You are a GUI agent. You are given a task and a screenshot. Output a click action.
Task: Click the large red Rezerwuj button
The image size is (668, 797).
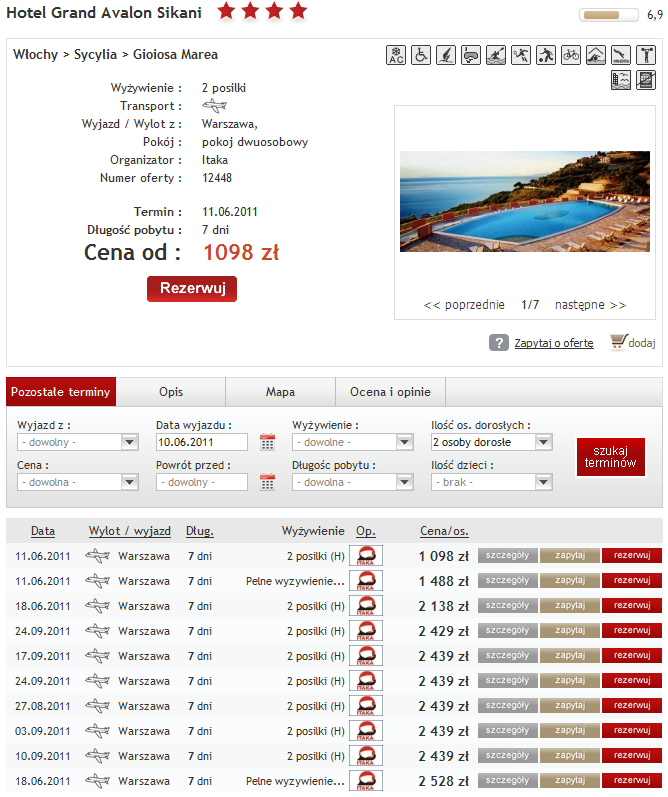192,289
